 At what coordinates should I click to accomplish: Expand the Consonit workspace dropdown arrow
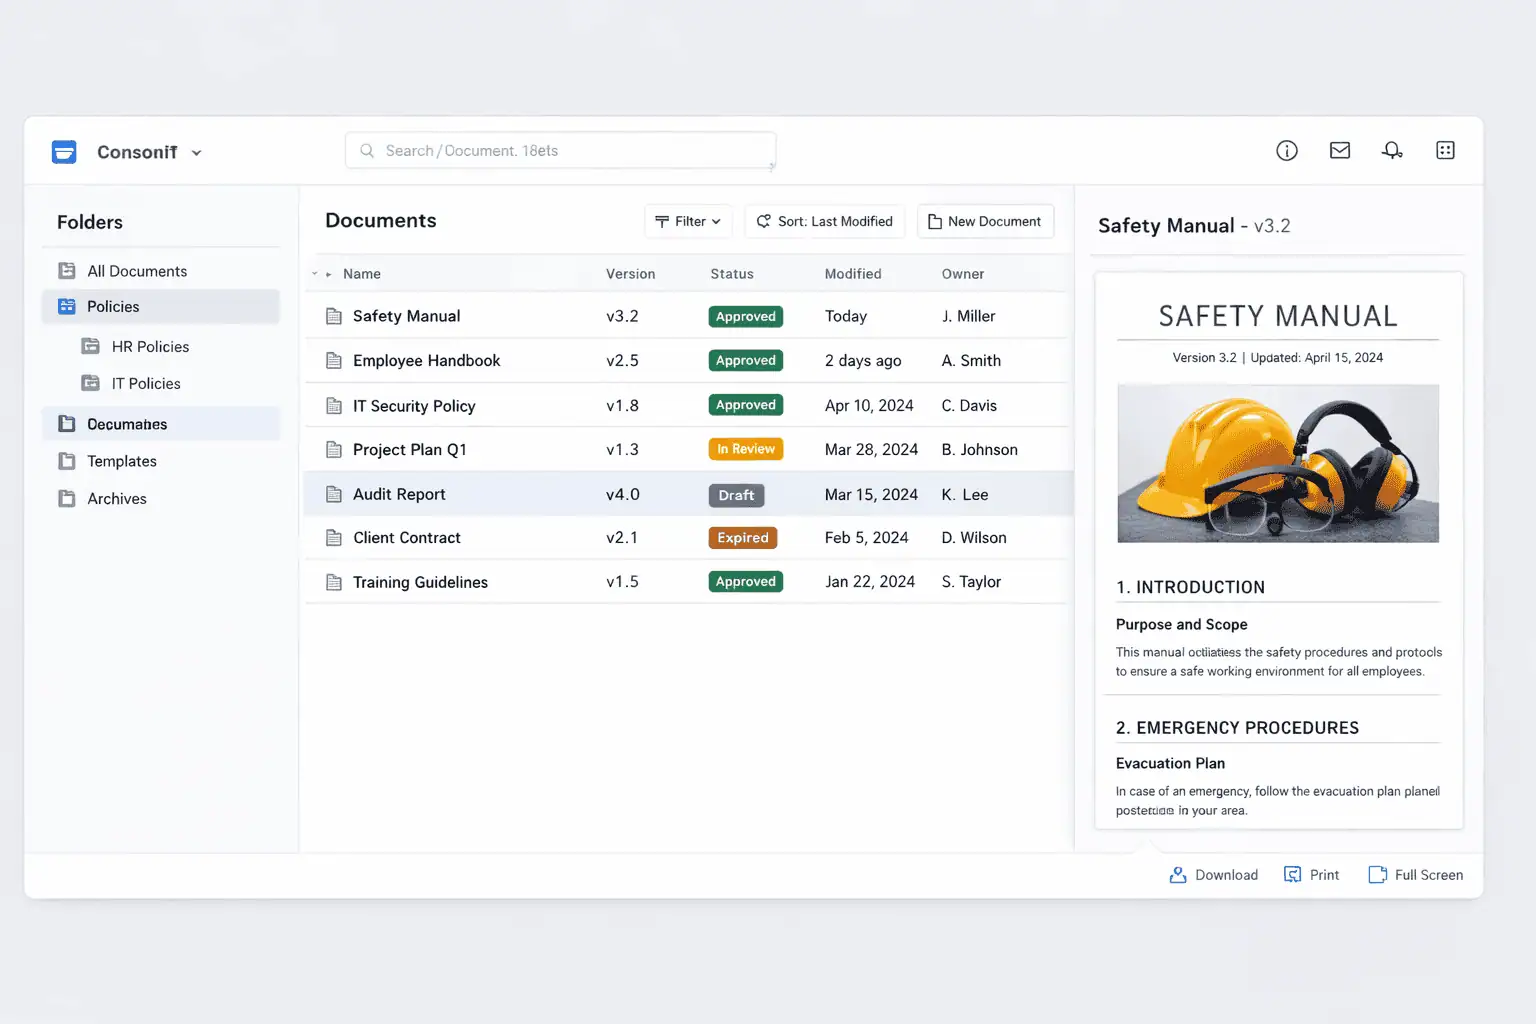click(197, 153)
